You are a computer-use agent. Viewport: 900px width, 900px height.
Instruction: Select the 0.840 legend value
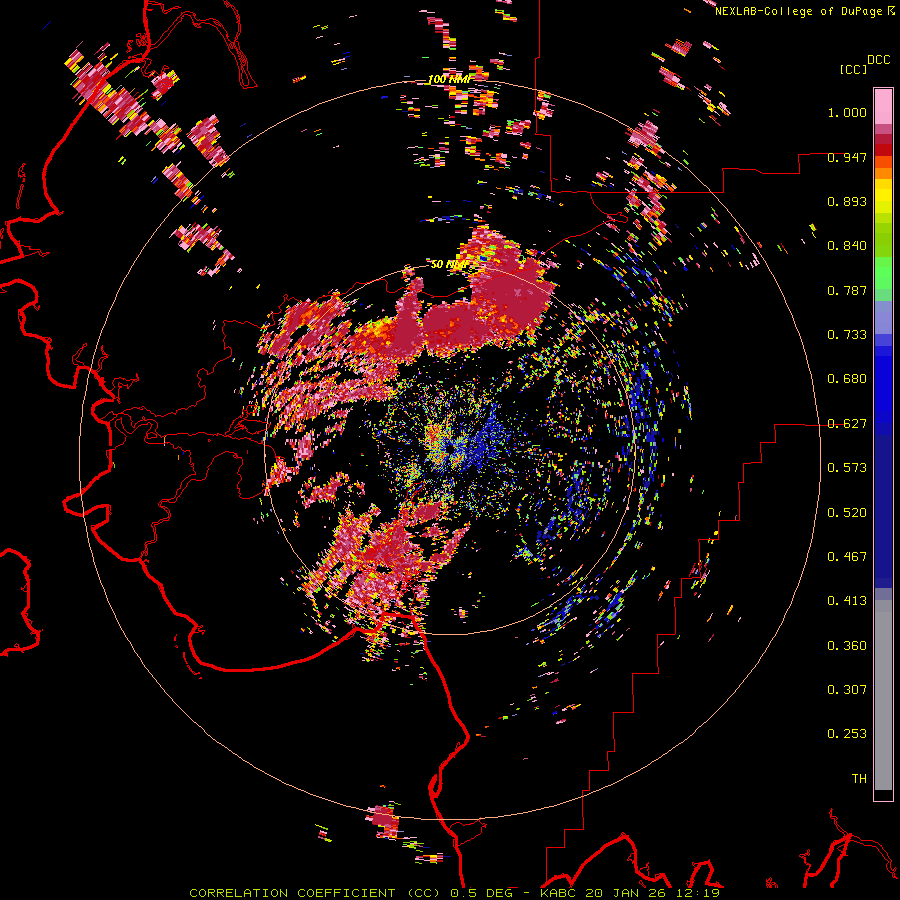847,246
